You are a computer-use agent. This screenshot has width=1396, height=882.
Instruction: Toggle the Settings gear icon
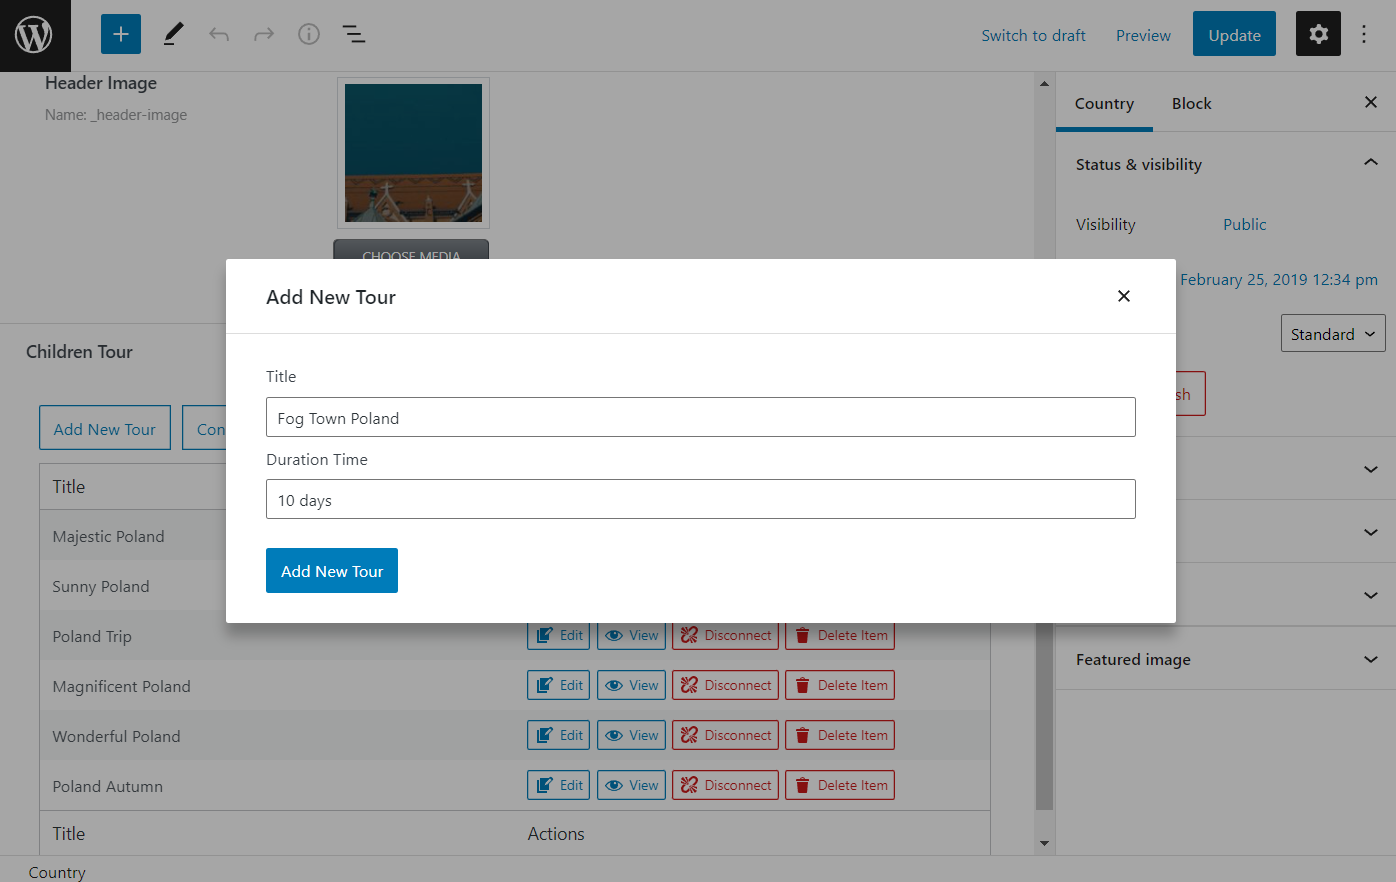click(1318, 34)
